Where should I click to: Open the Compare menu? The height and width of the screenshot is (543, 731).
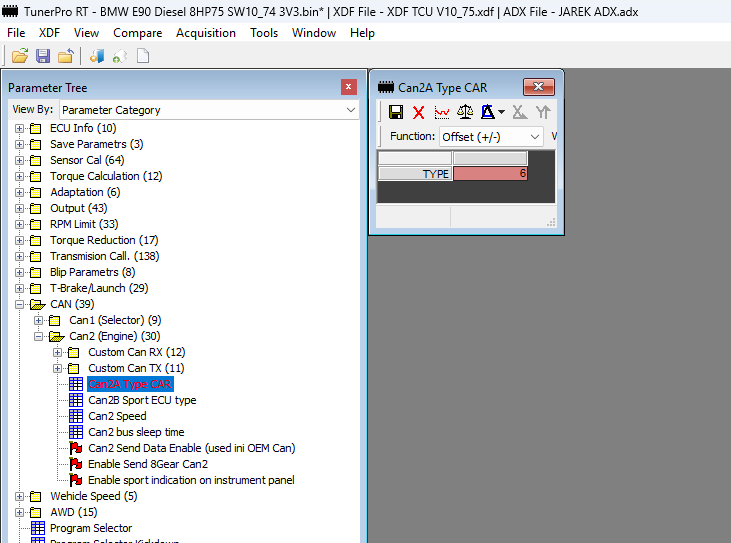[x=137, y=33]
